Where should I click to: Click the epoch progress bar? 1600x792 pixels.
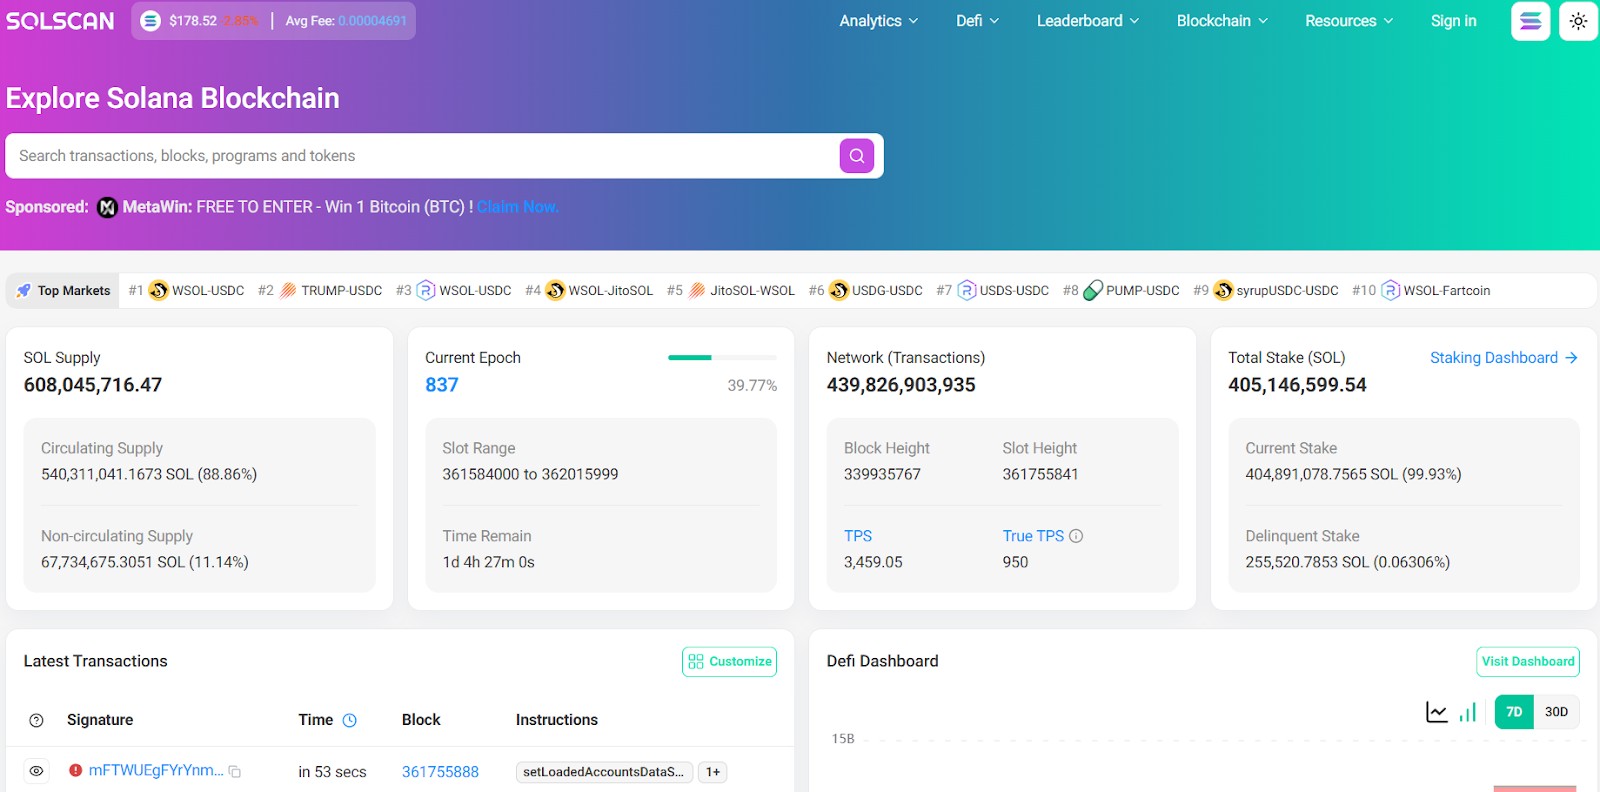(x=722, y=357)
